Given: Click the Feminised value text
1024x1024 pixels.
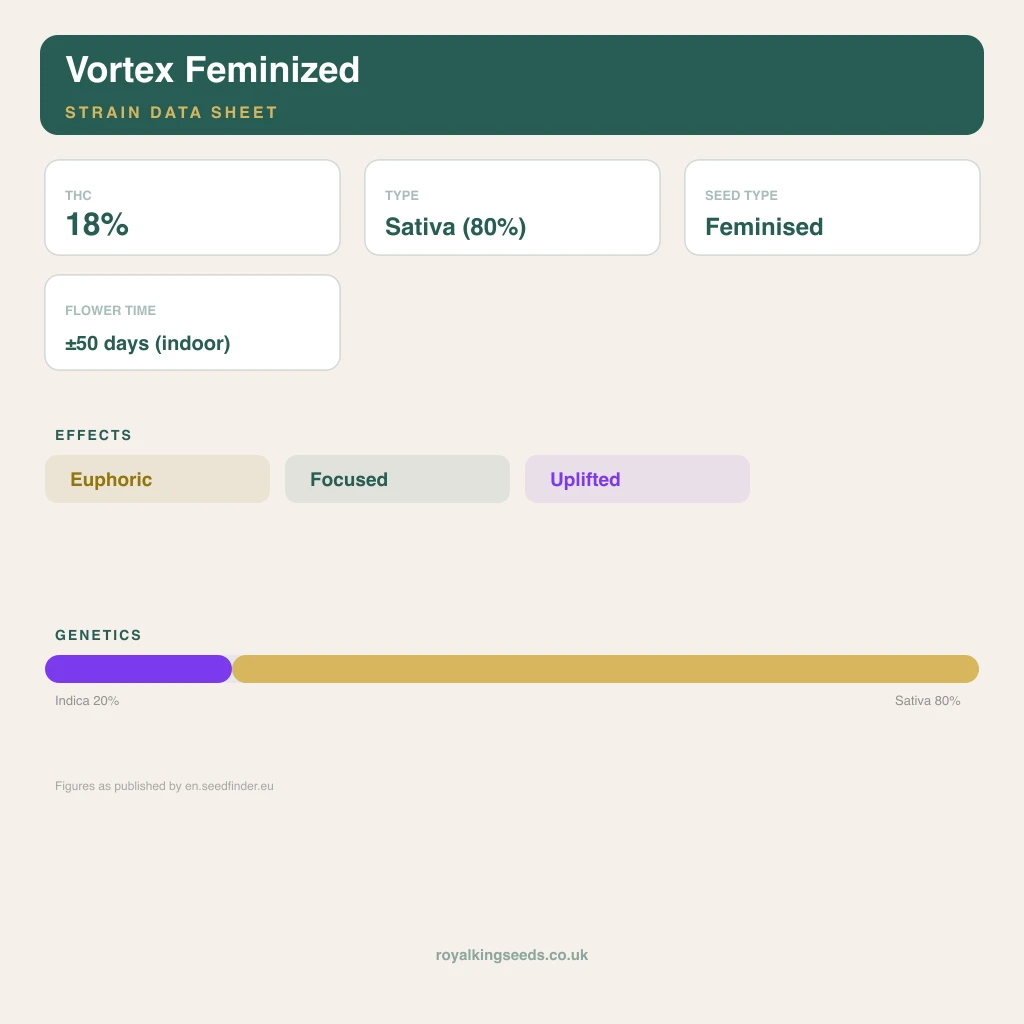Looking at the screenshot, I should pyautogui.click(x=764, y=227).
